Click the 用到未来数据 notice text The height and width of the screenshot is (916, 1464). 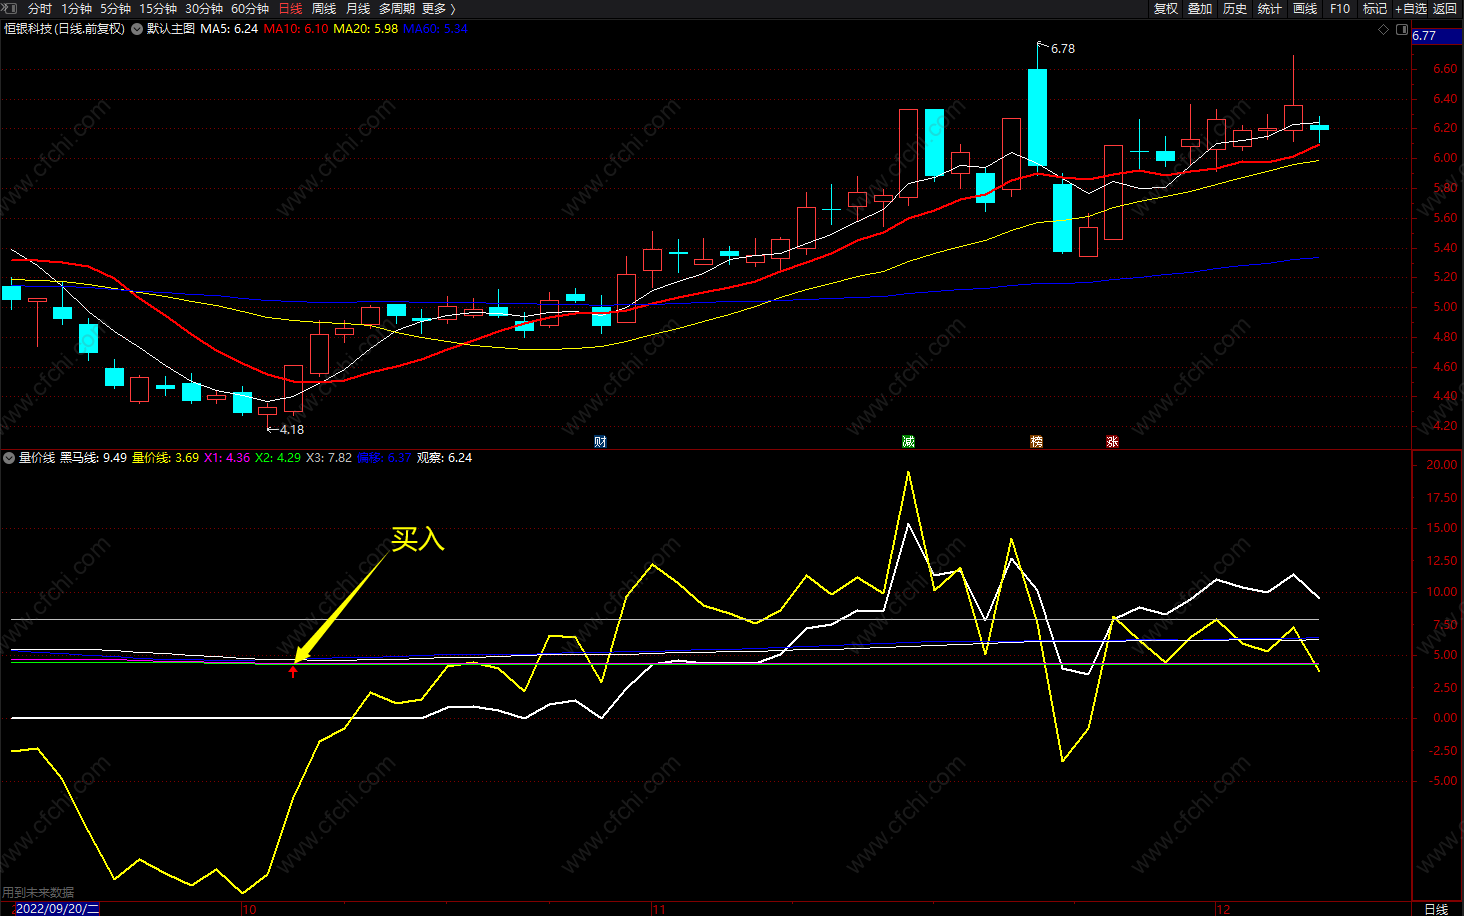[x=38, y=893]
